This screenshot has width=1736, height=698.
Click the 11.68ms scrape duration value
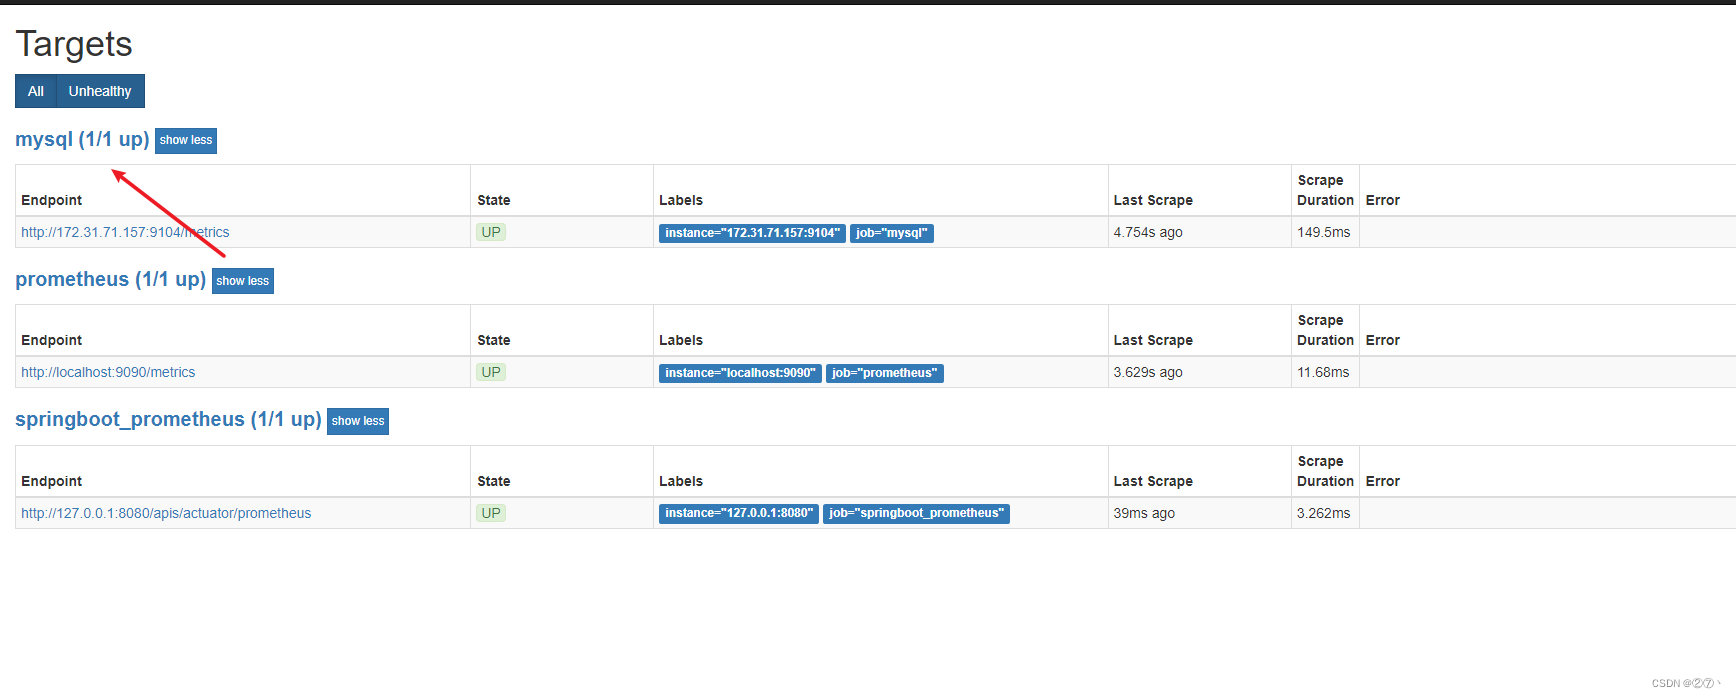(x=1323, y=372)
